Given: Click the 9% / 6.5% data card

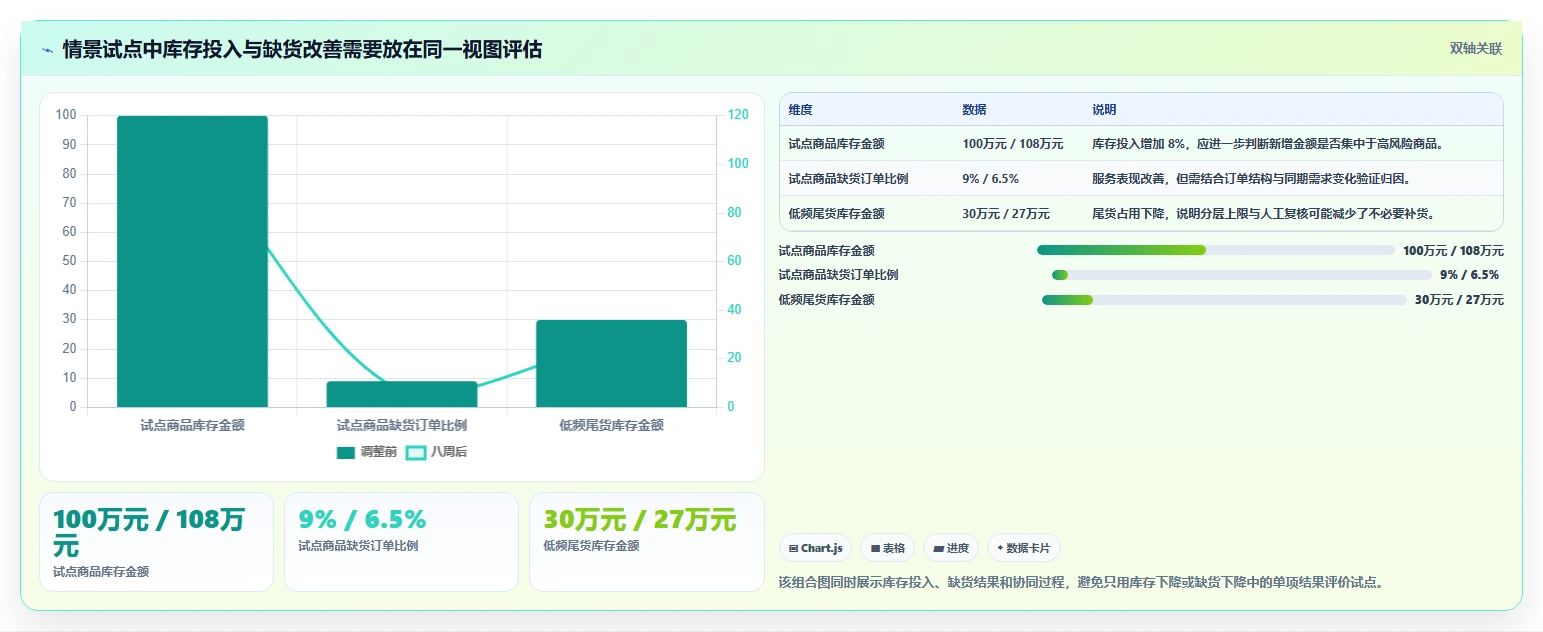Looking at the screenshot, I should [401, 542].
